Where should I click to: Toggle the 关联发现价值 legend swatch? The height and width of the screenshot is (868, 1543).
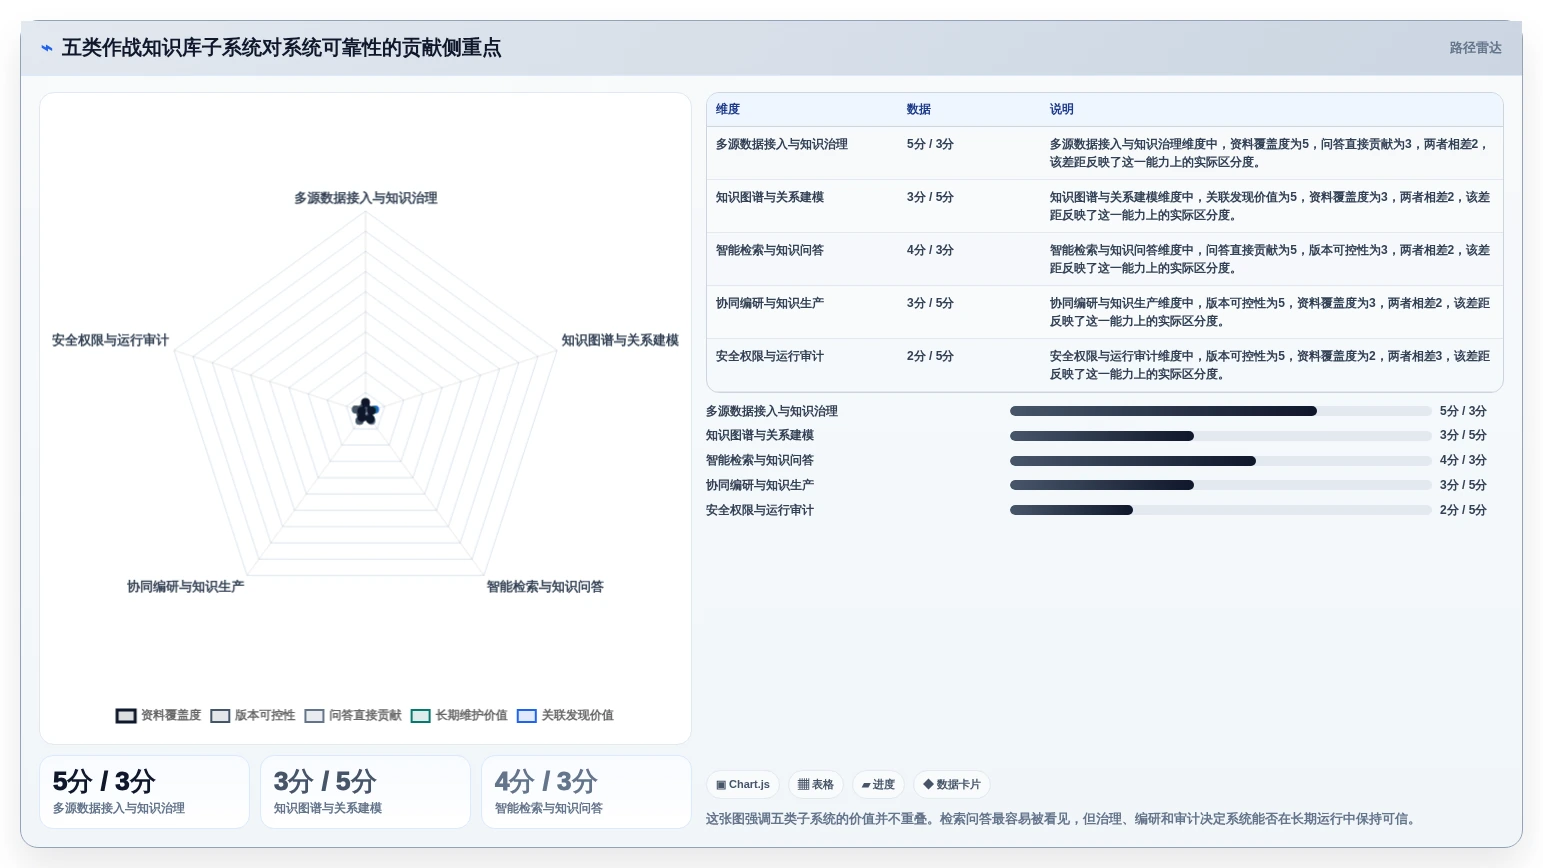tap(527, 716)
